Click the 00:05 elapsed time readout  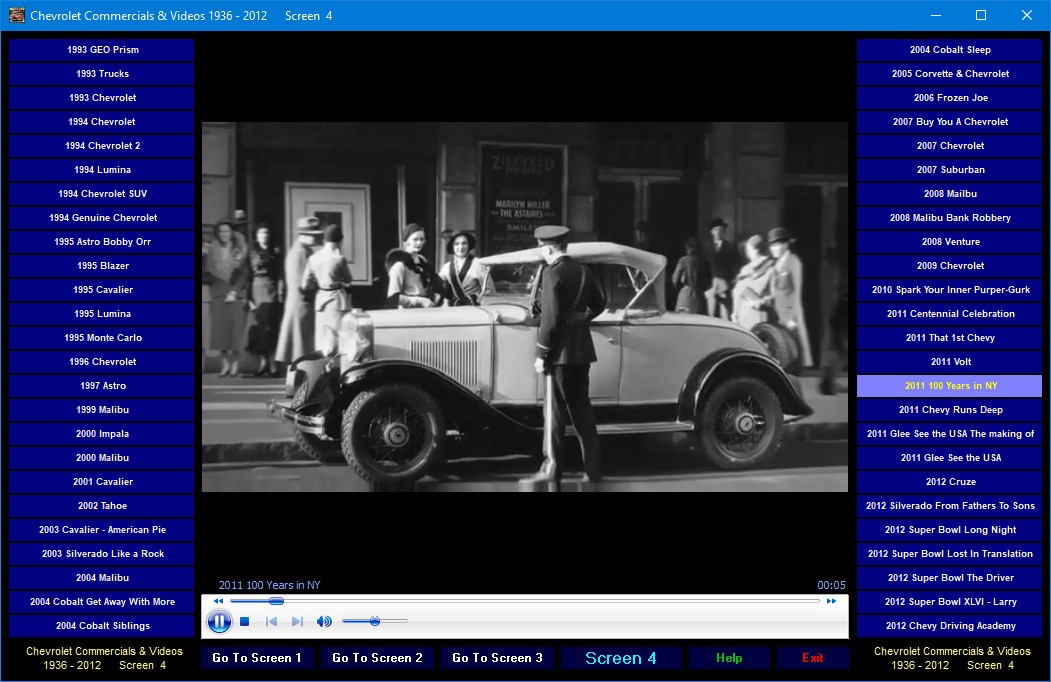(831, 585)
